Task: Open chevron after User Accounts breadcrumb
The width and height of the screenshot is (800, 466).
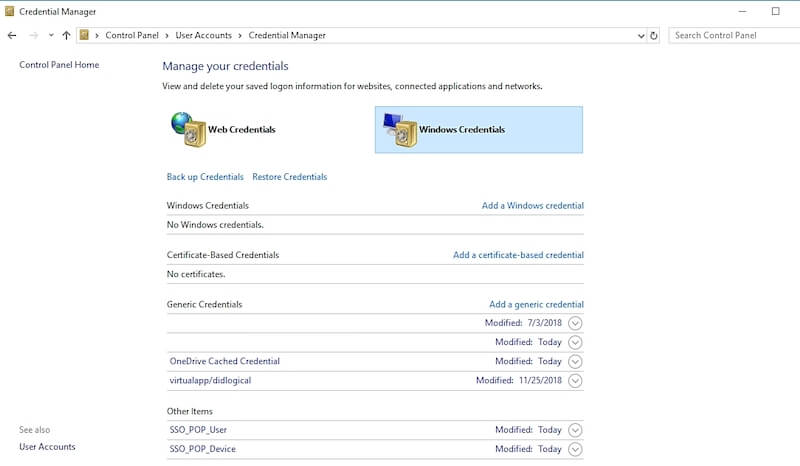Action: tap(240, 36)
